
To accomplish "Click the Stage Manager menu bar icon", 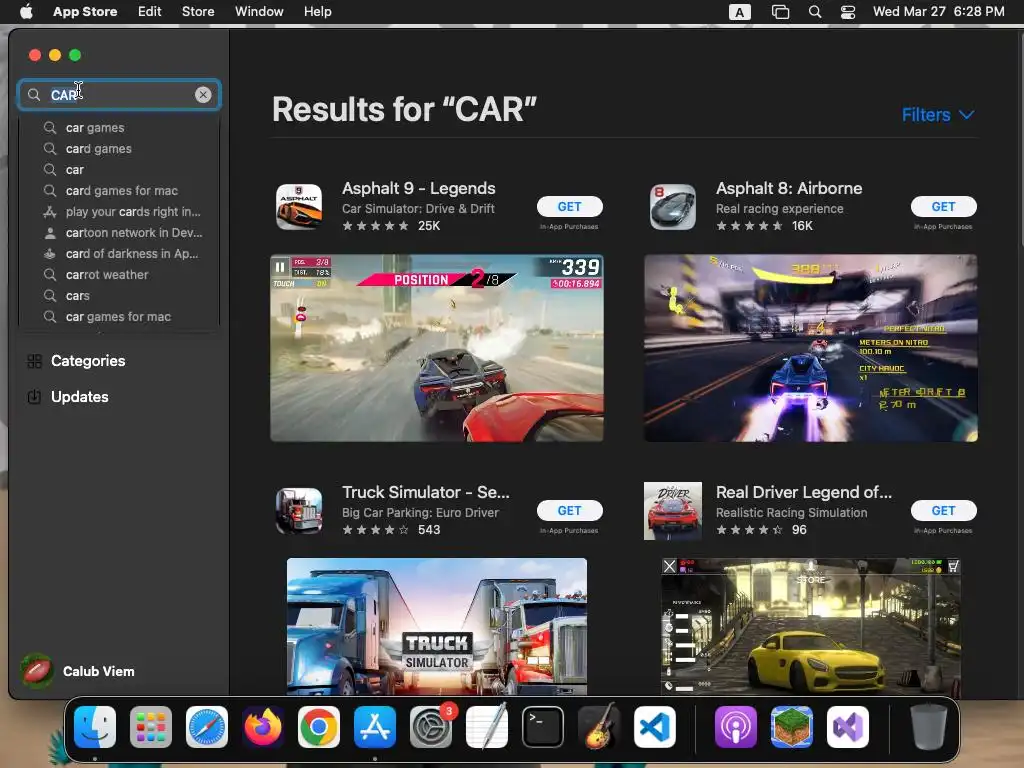I will coord(780,12).
